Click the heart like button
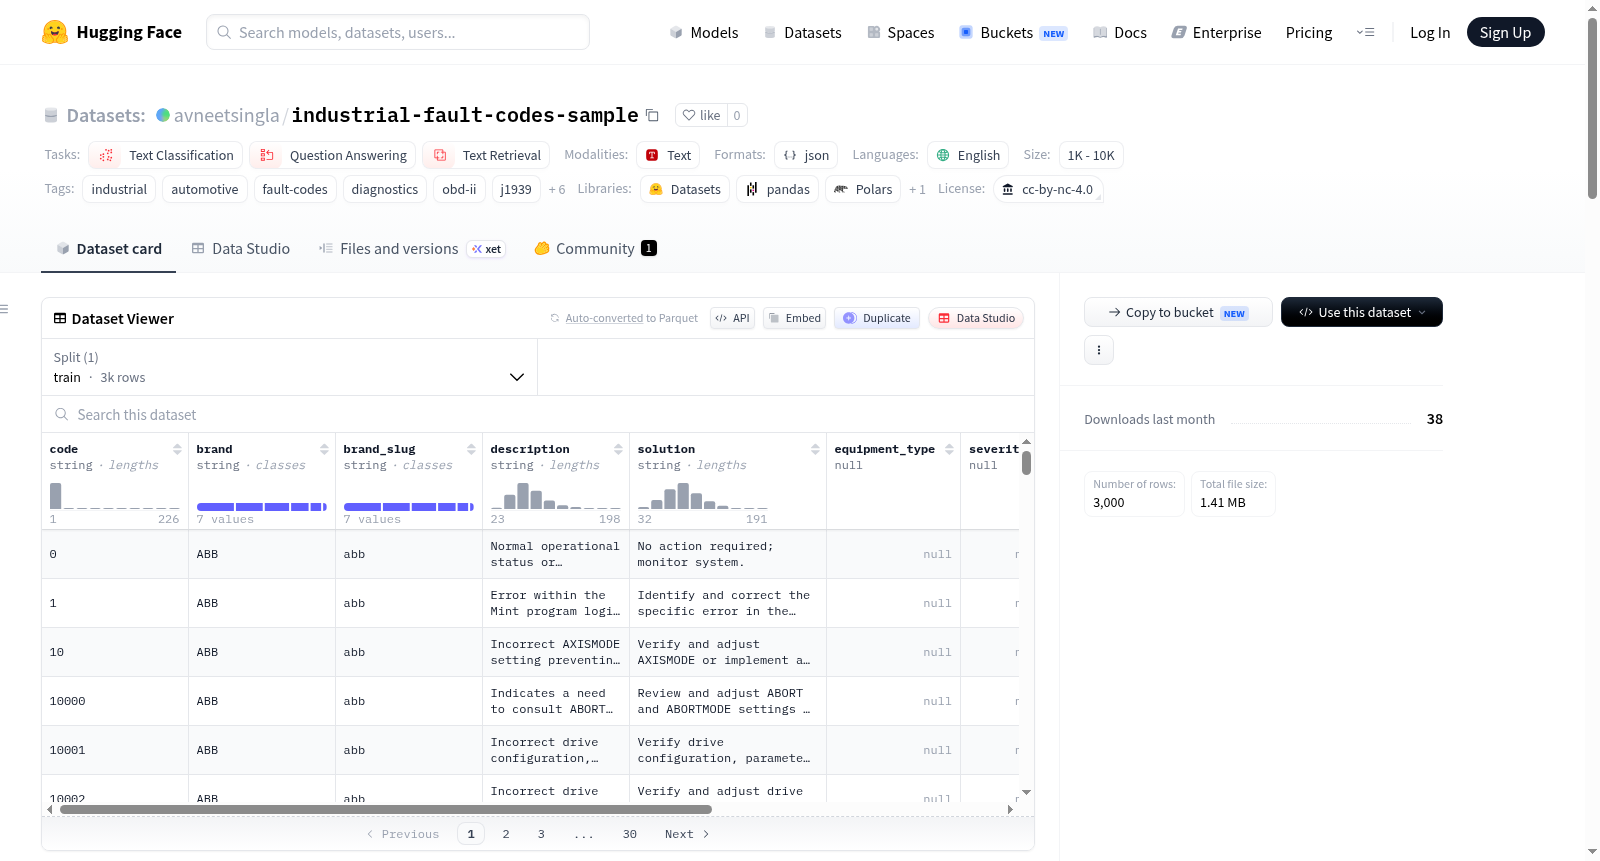The height and width of the screenshot is (861, 1600). (701, 115)
